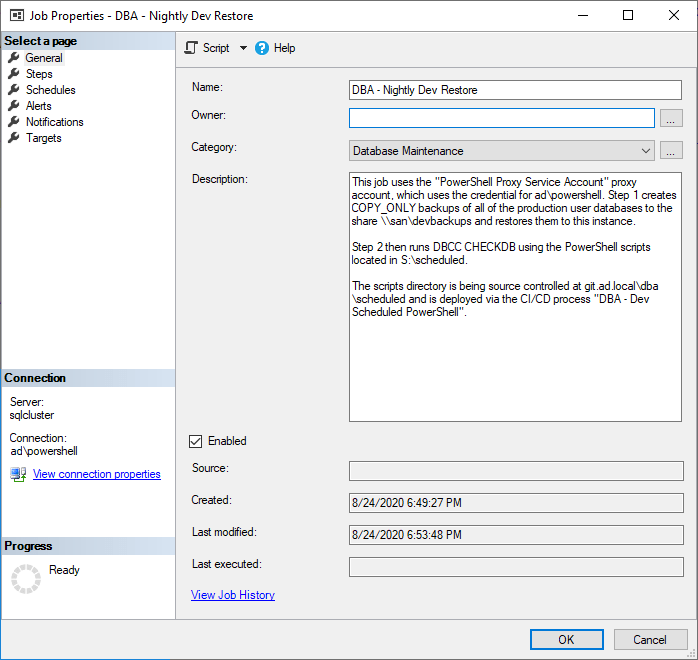This screenshot has width=698, height=660.
Task: Click the Ready progress spinner
Action: click(26, 579)
